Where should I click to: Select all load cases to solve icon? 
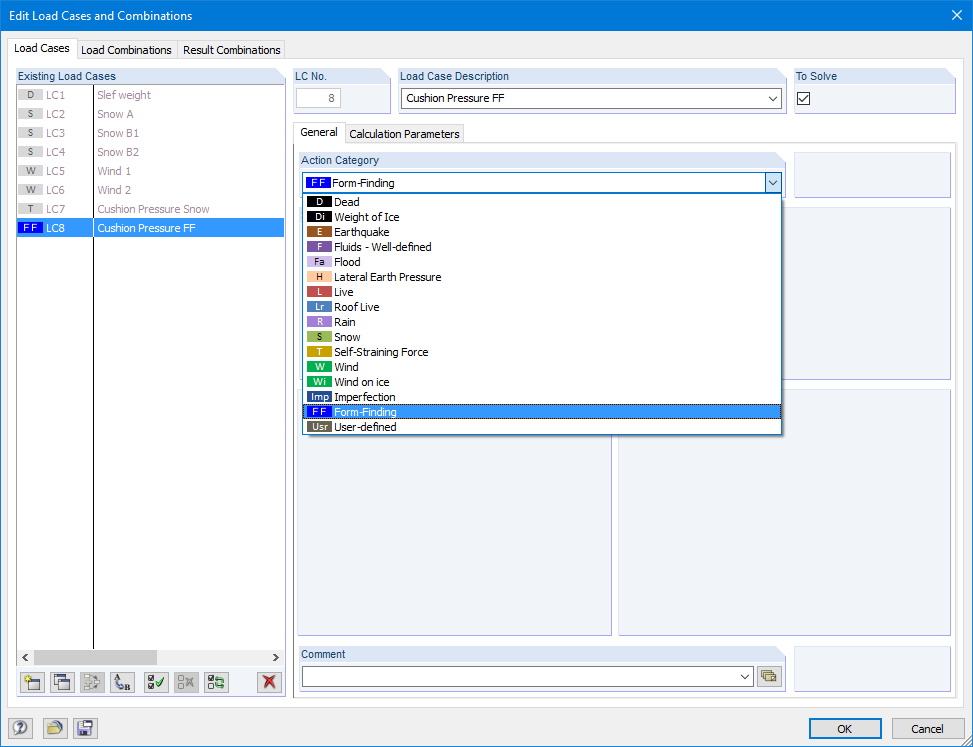[156, 682]
